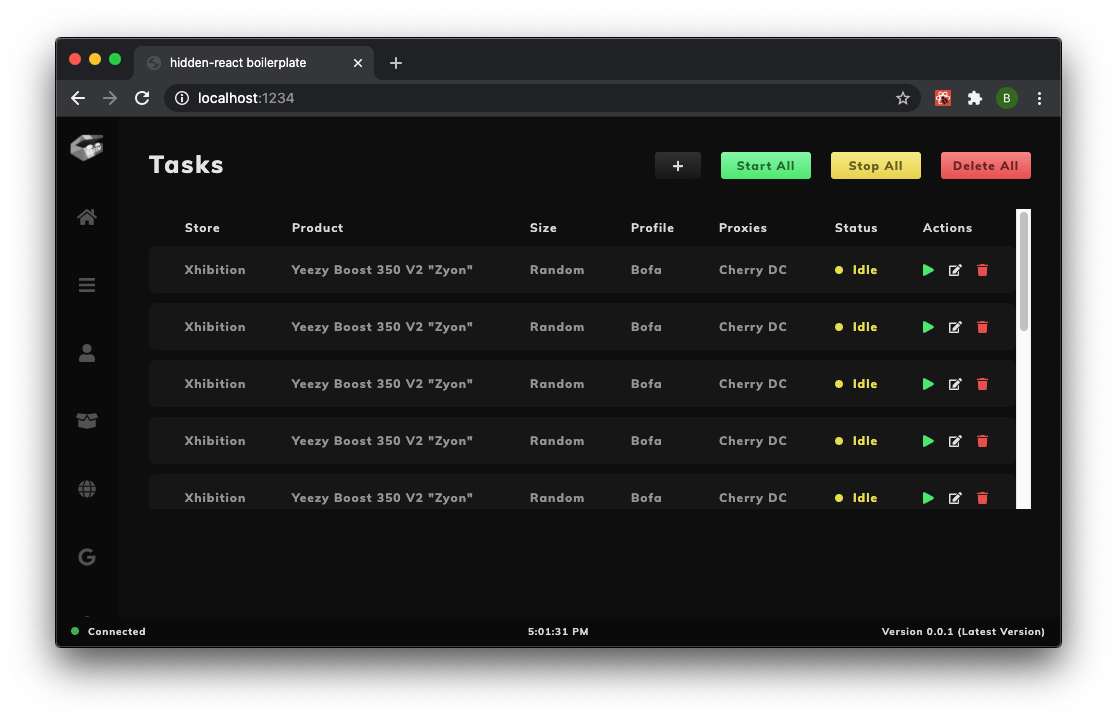Edit the fifth task in the list

tap(955, 498)
